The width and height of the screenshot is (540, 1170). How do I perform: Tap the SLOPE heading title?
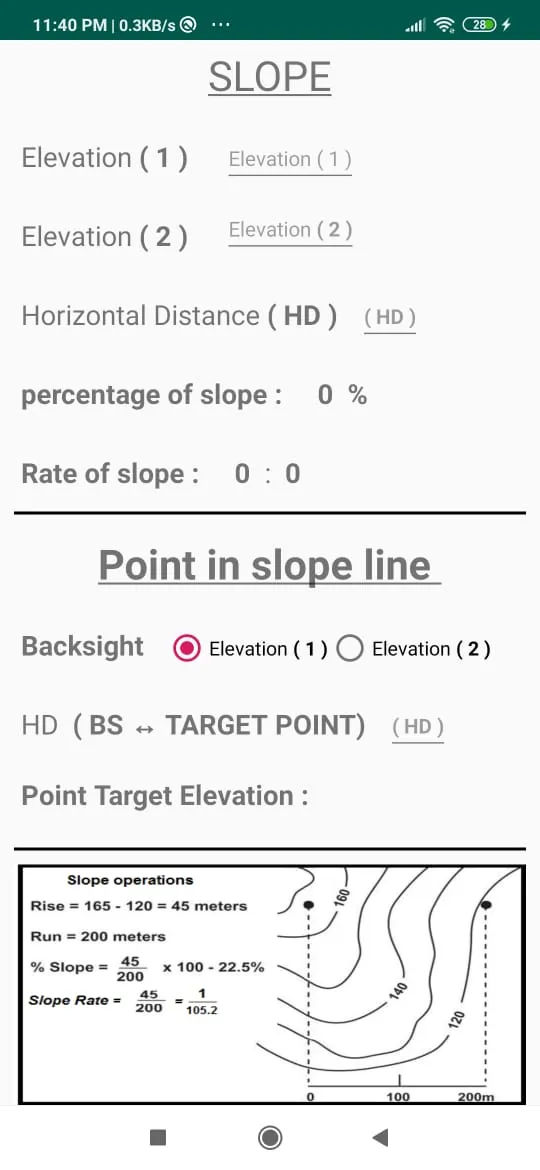[269, 77]
